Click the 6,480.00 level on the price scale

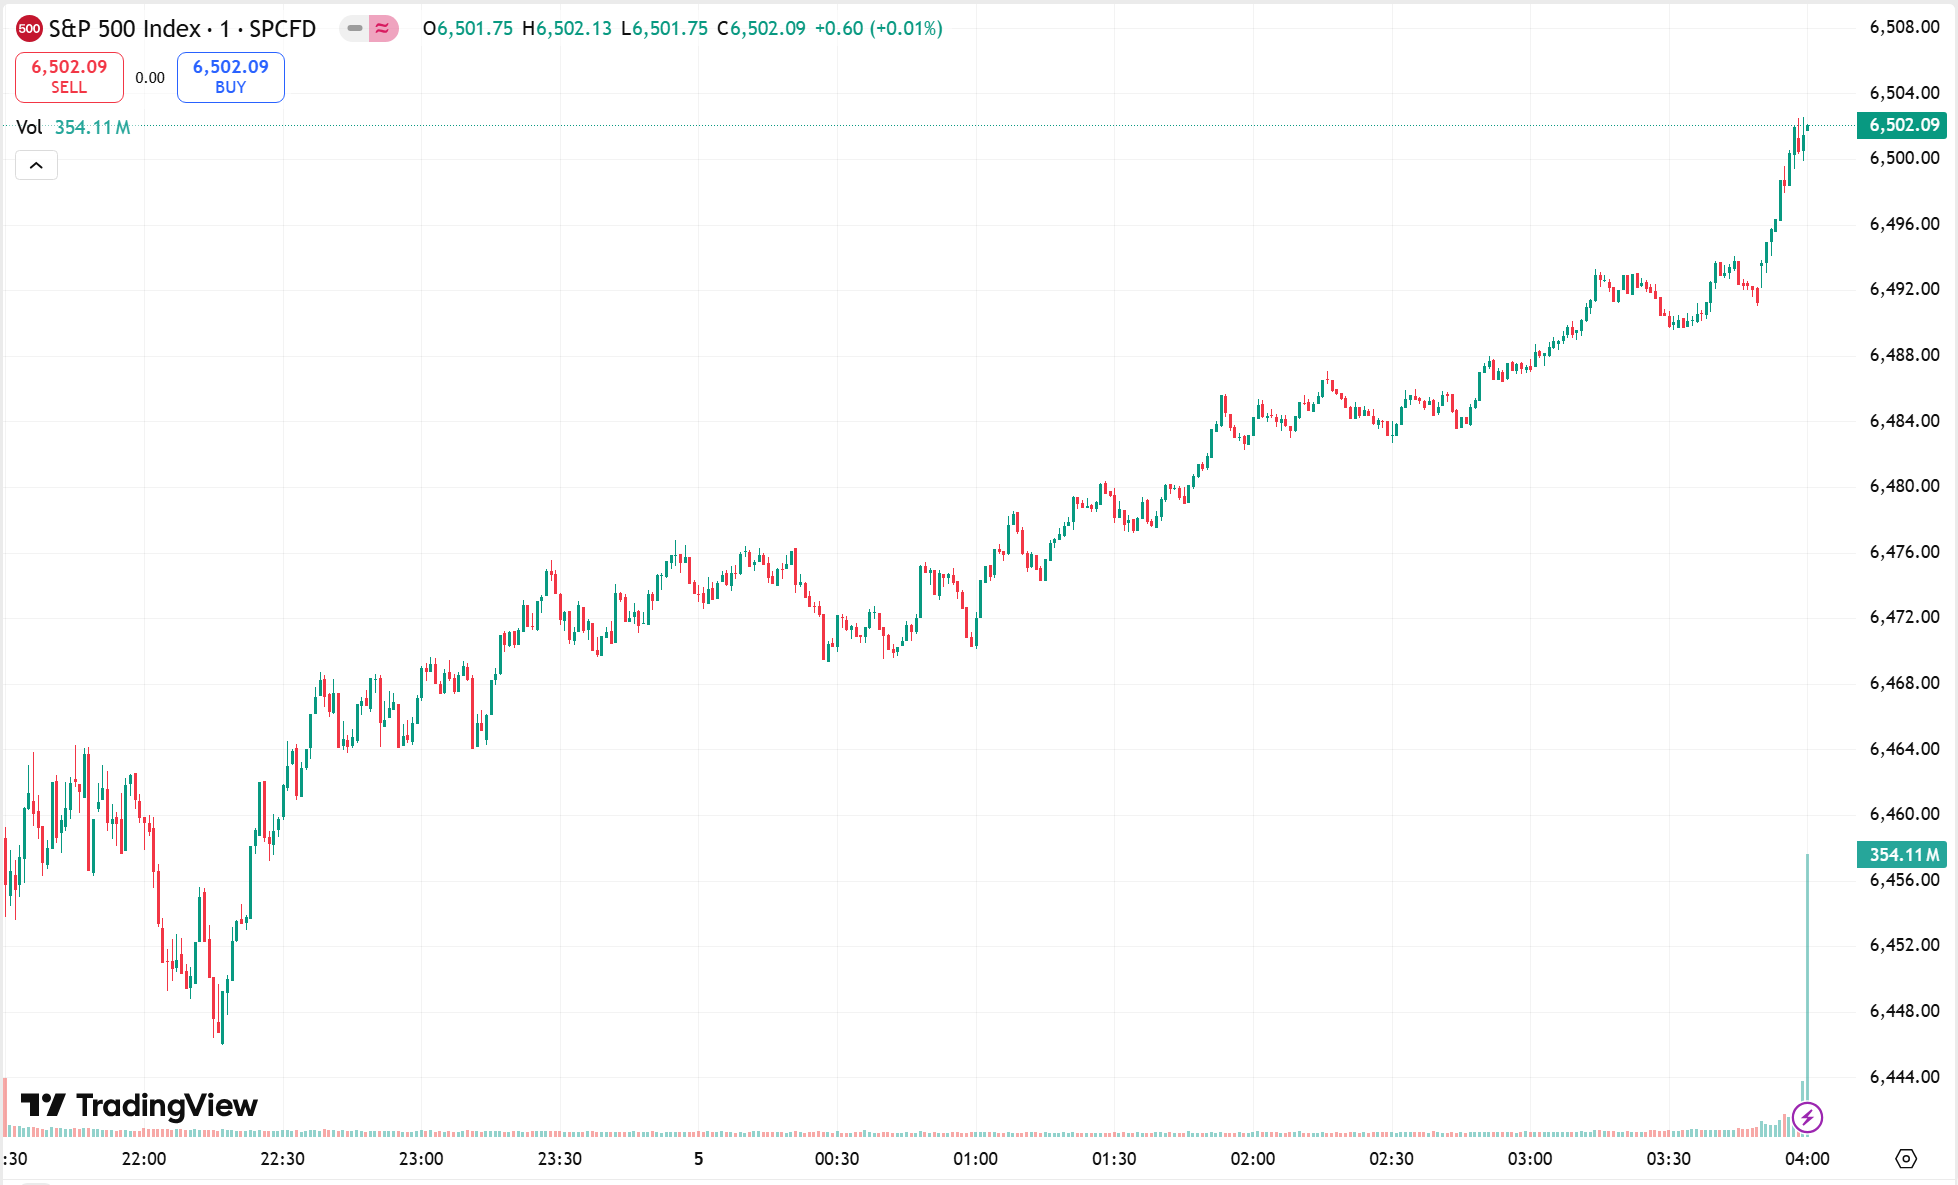pyautogui.click(x=1904, y=486)
